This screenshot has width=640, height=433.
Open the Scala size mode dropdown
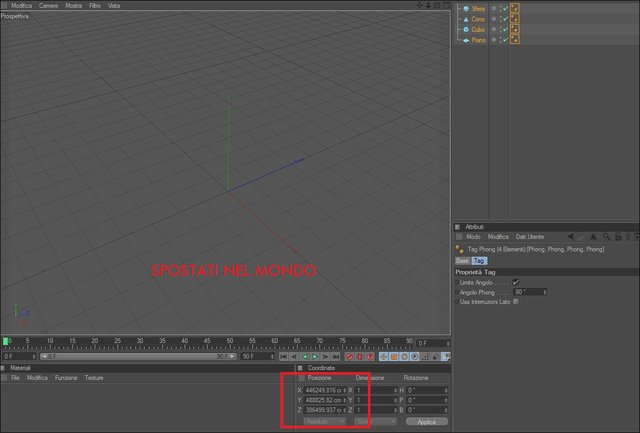coord(376,422)
